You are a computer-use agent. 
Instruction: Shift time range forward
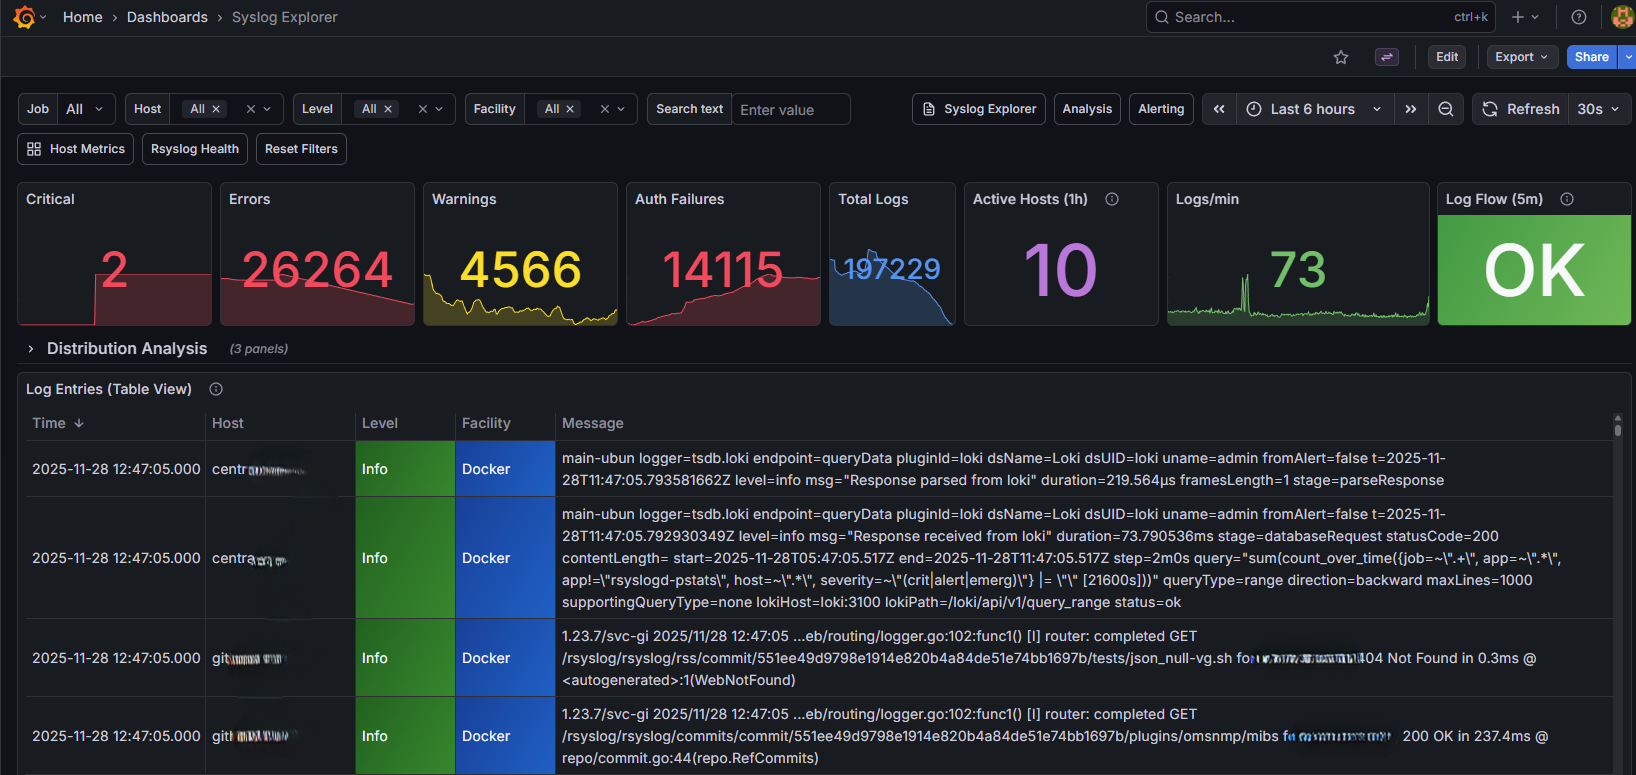[1410, 109]
